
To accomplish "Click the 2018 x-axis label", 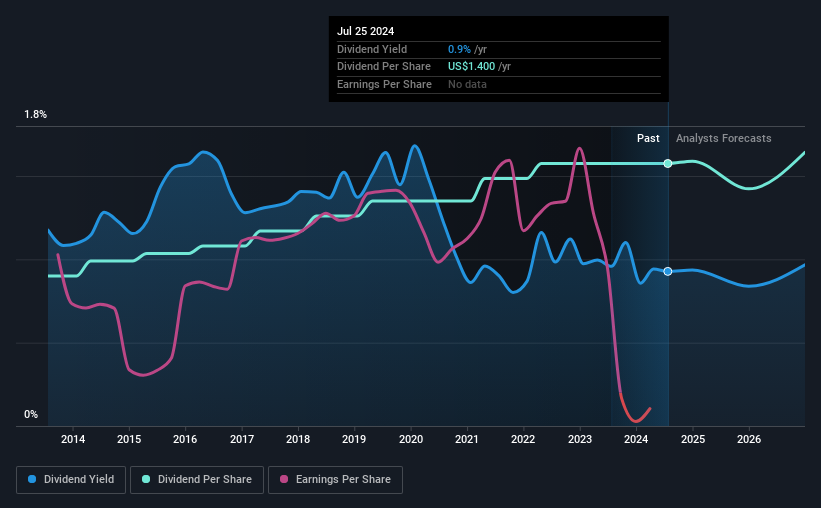I will [298, 439].
